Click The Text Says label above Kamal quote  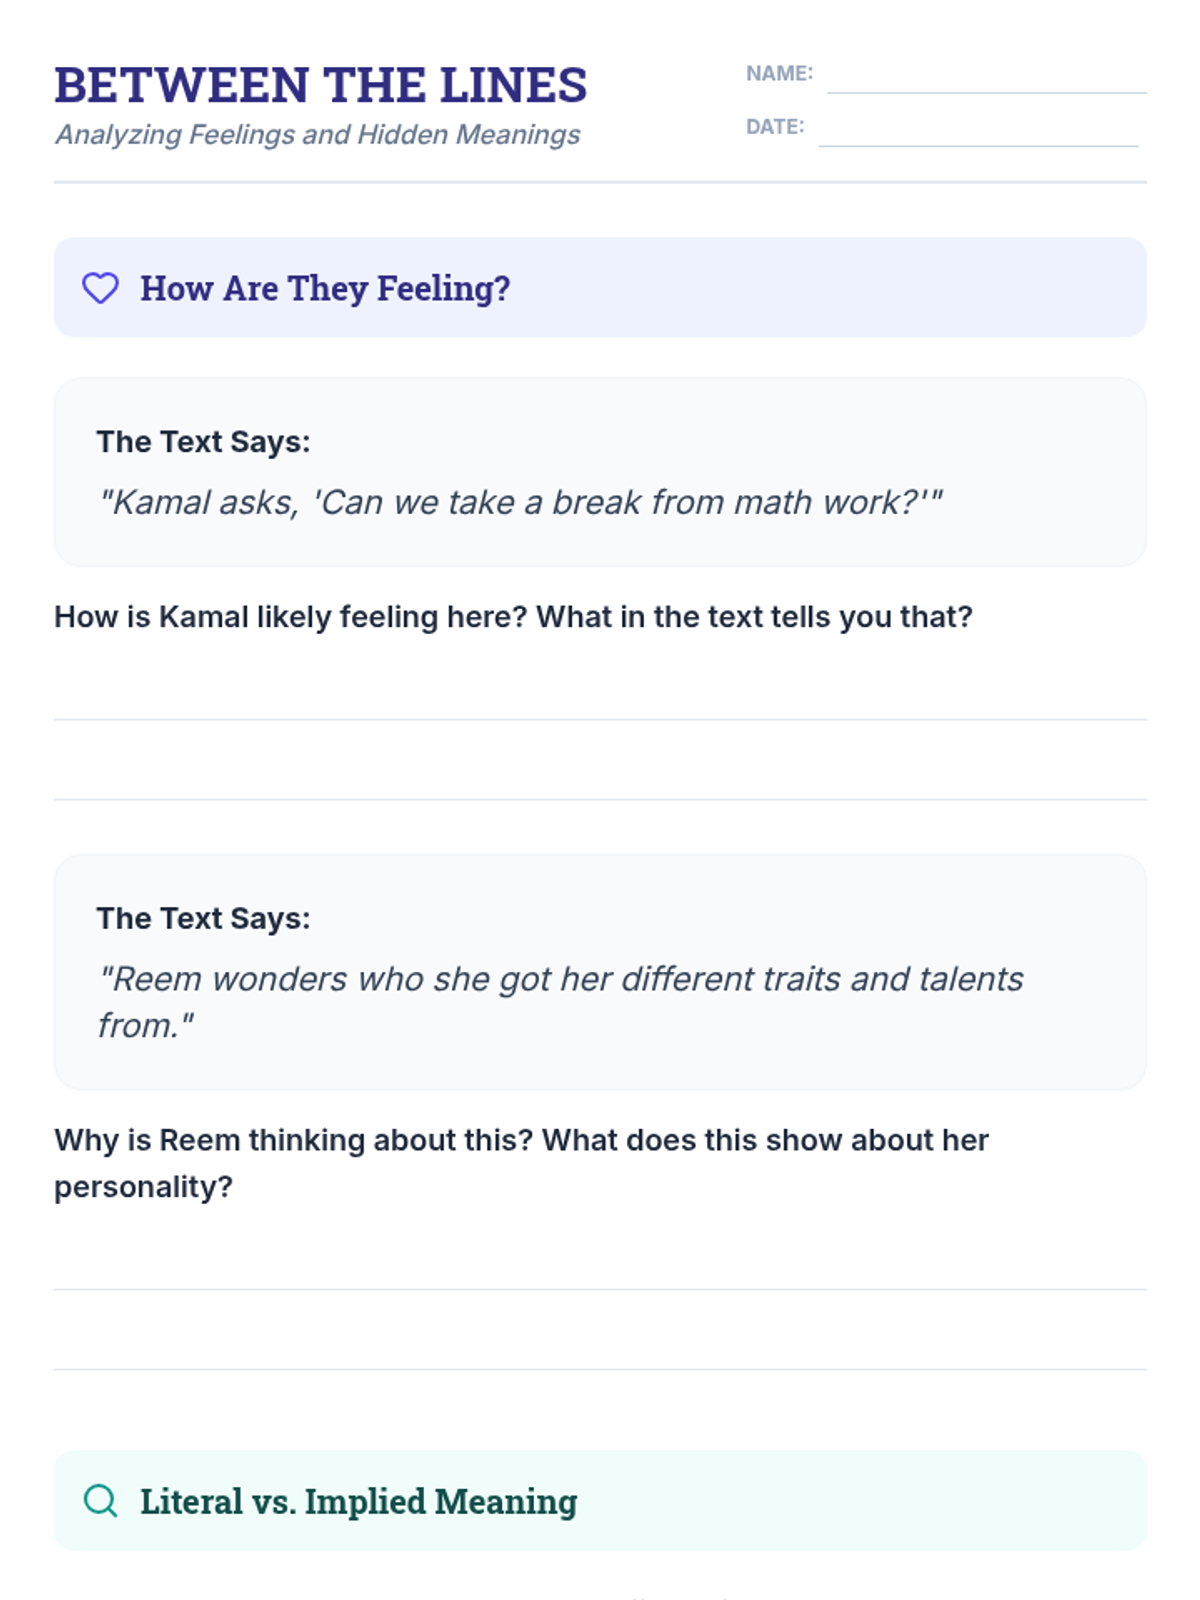click(x=203, y=442)
